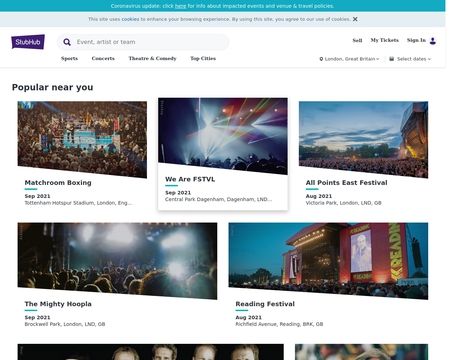Open the All Points East Festival image
Viewport: 450px width, 360px height.
pyautogui.click(x=364, y=139)
